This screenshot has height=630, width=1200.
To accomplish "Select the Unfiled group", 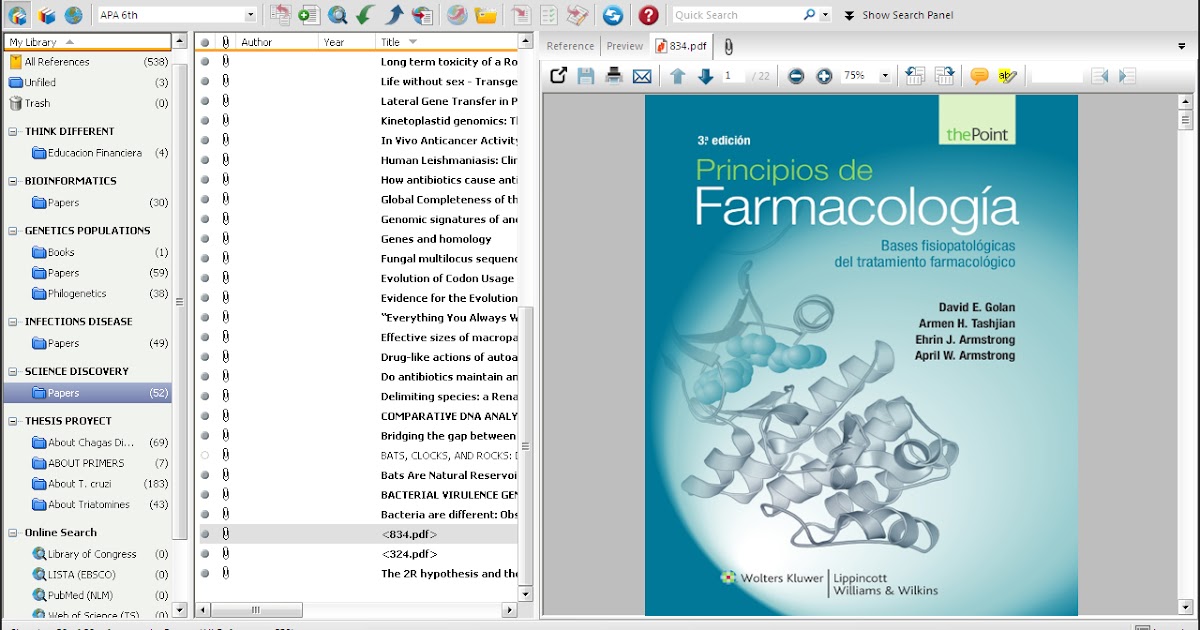I will pyautogui.click(x=88, y=83).
